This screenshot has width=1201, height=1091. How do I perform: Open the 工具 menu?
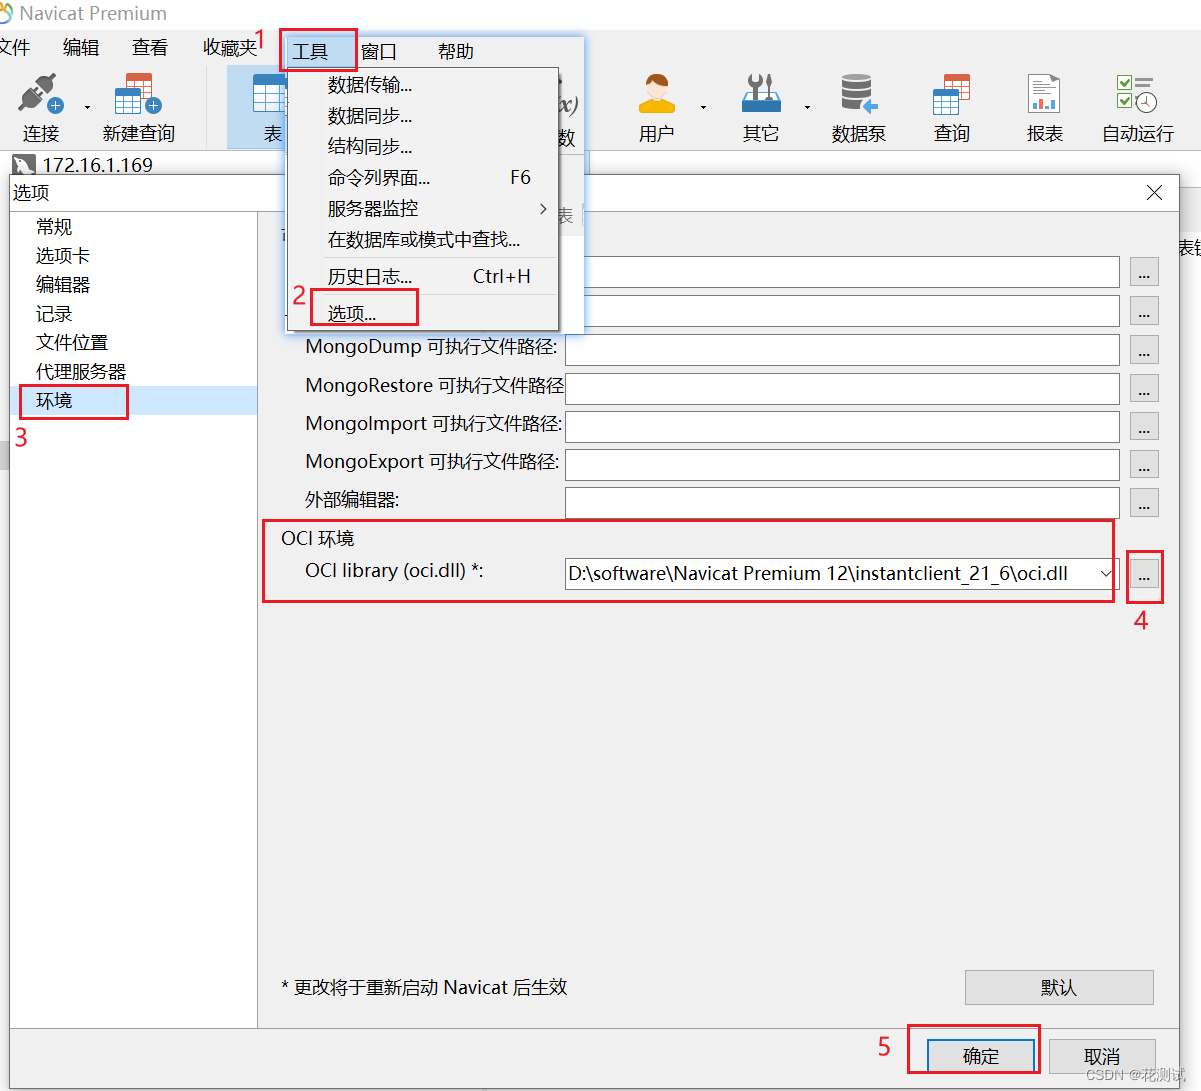pyautogui.click(x=310, y=52)
